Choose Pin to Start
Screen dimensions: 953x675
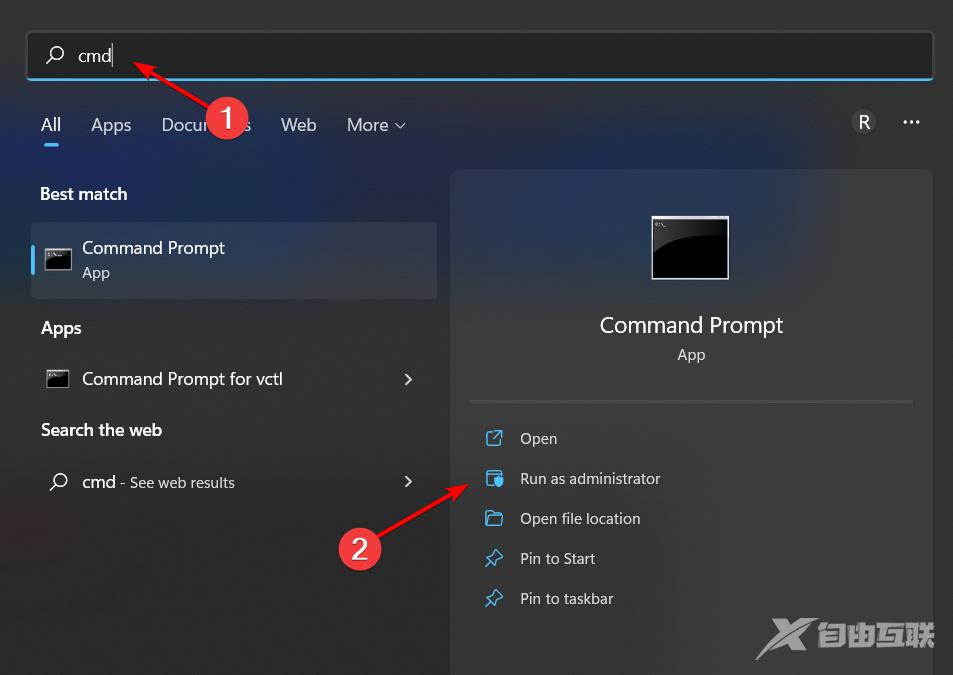pos(557,559)
